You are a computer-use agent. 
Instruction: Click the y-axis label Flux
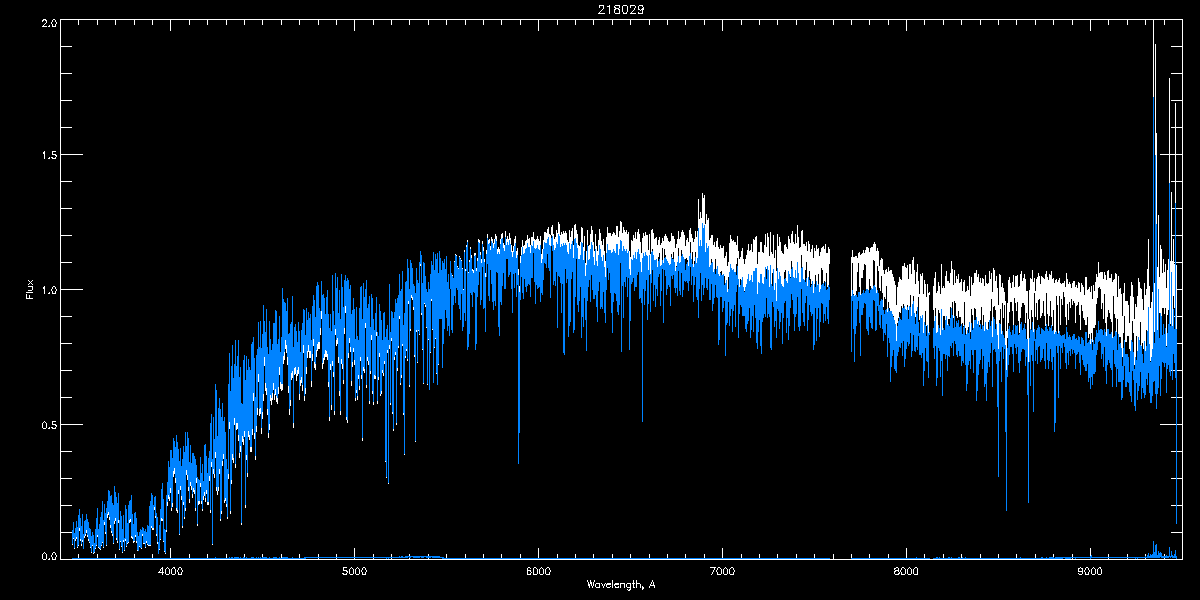pos(29,290)
